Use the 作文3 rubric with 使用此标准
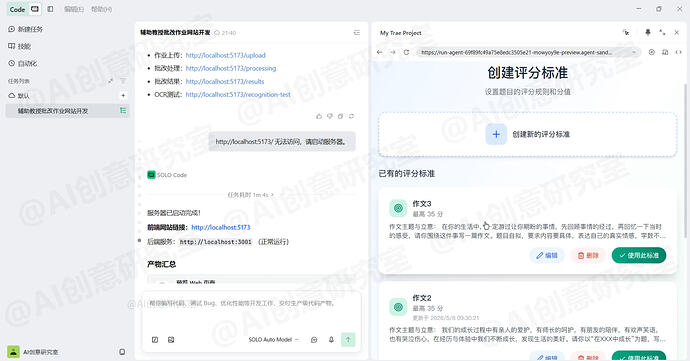Viewport: 690px width, 361px height. click(639, 255)
